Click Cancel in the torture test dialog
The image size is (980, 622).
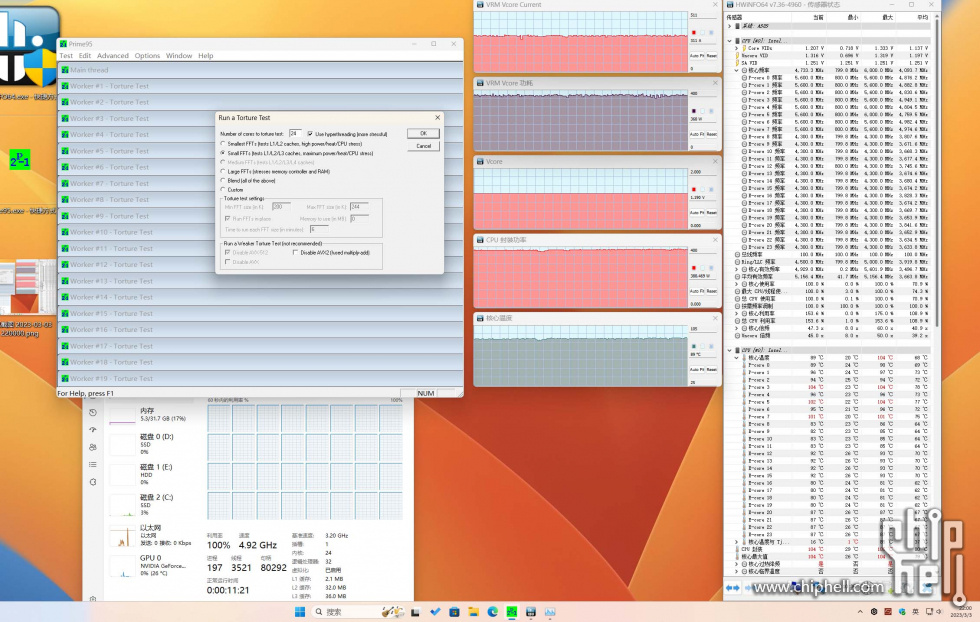coord(423,146)
